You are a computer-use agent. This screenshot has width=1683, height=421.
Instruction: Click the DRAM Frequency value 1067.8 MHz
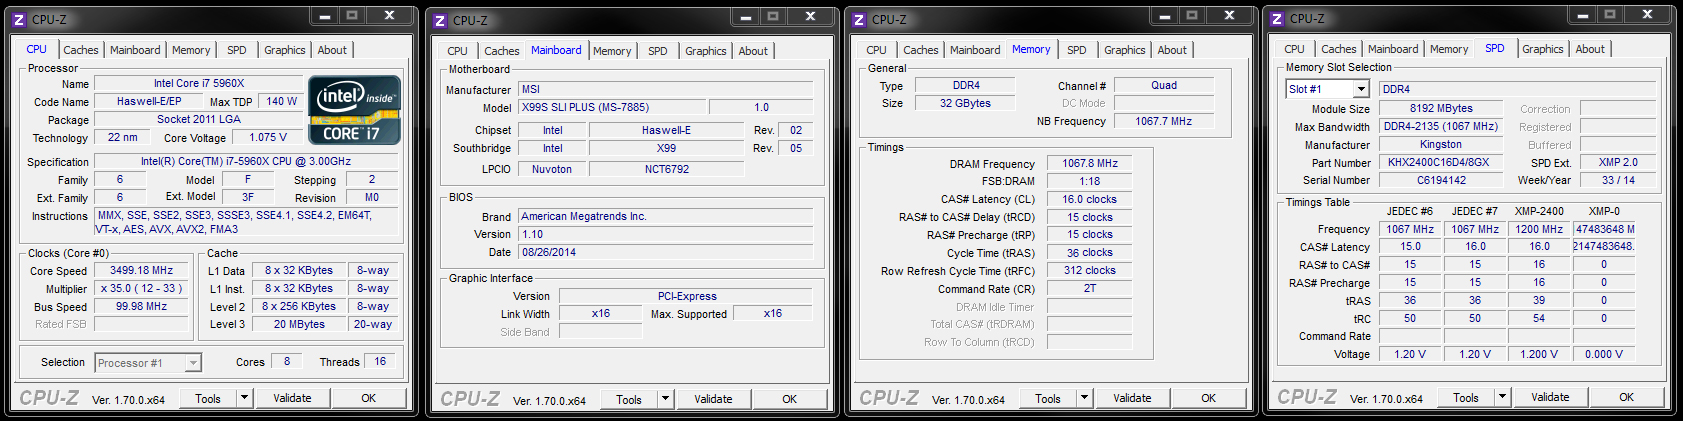pos(1090,164)
